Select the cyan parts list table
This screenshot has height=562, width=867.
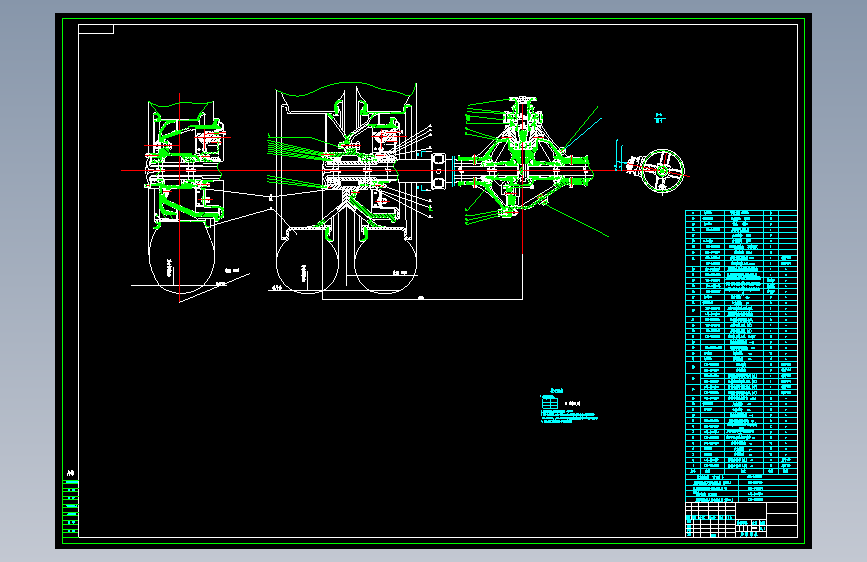(741, 356)
